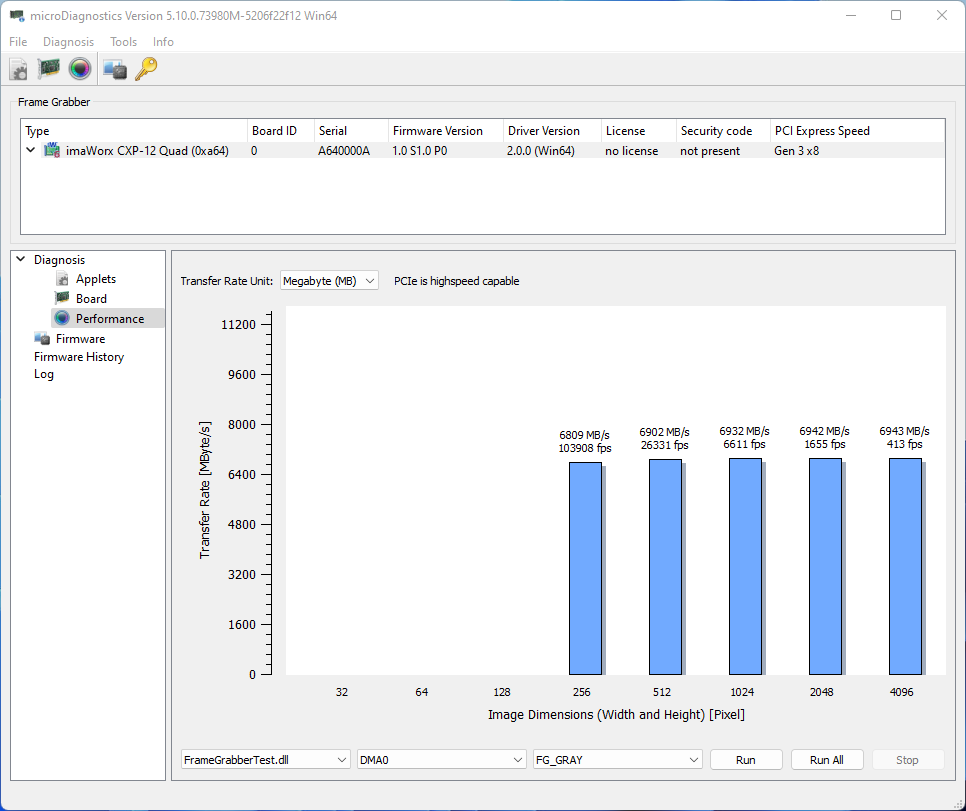Click the Performance color wheel toolbar icon
966x811 pixels.
point(80,69)
